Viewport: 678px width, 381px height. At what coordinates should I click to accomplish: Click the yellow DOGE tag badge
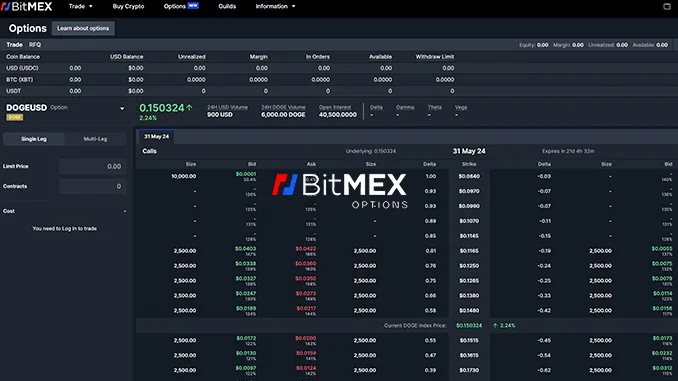pyautogui.click(x=15, y=117)
